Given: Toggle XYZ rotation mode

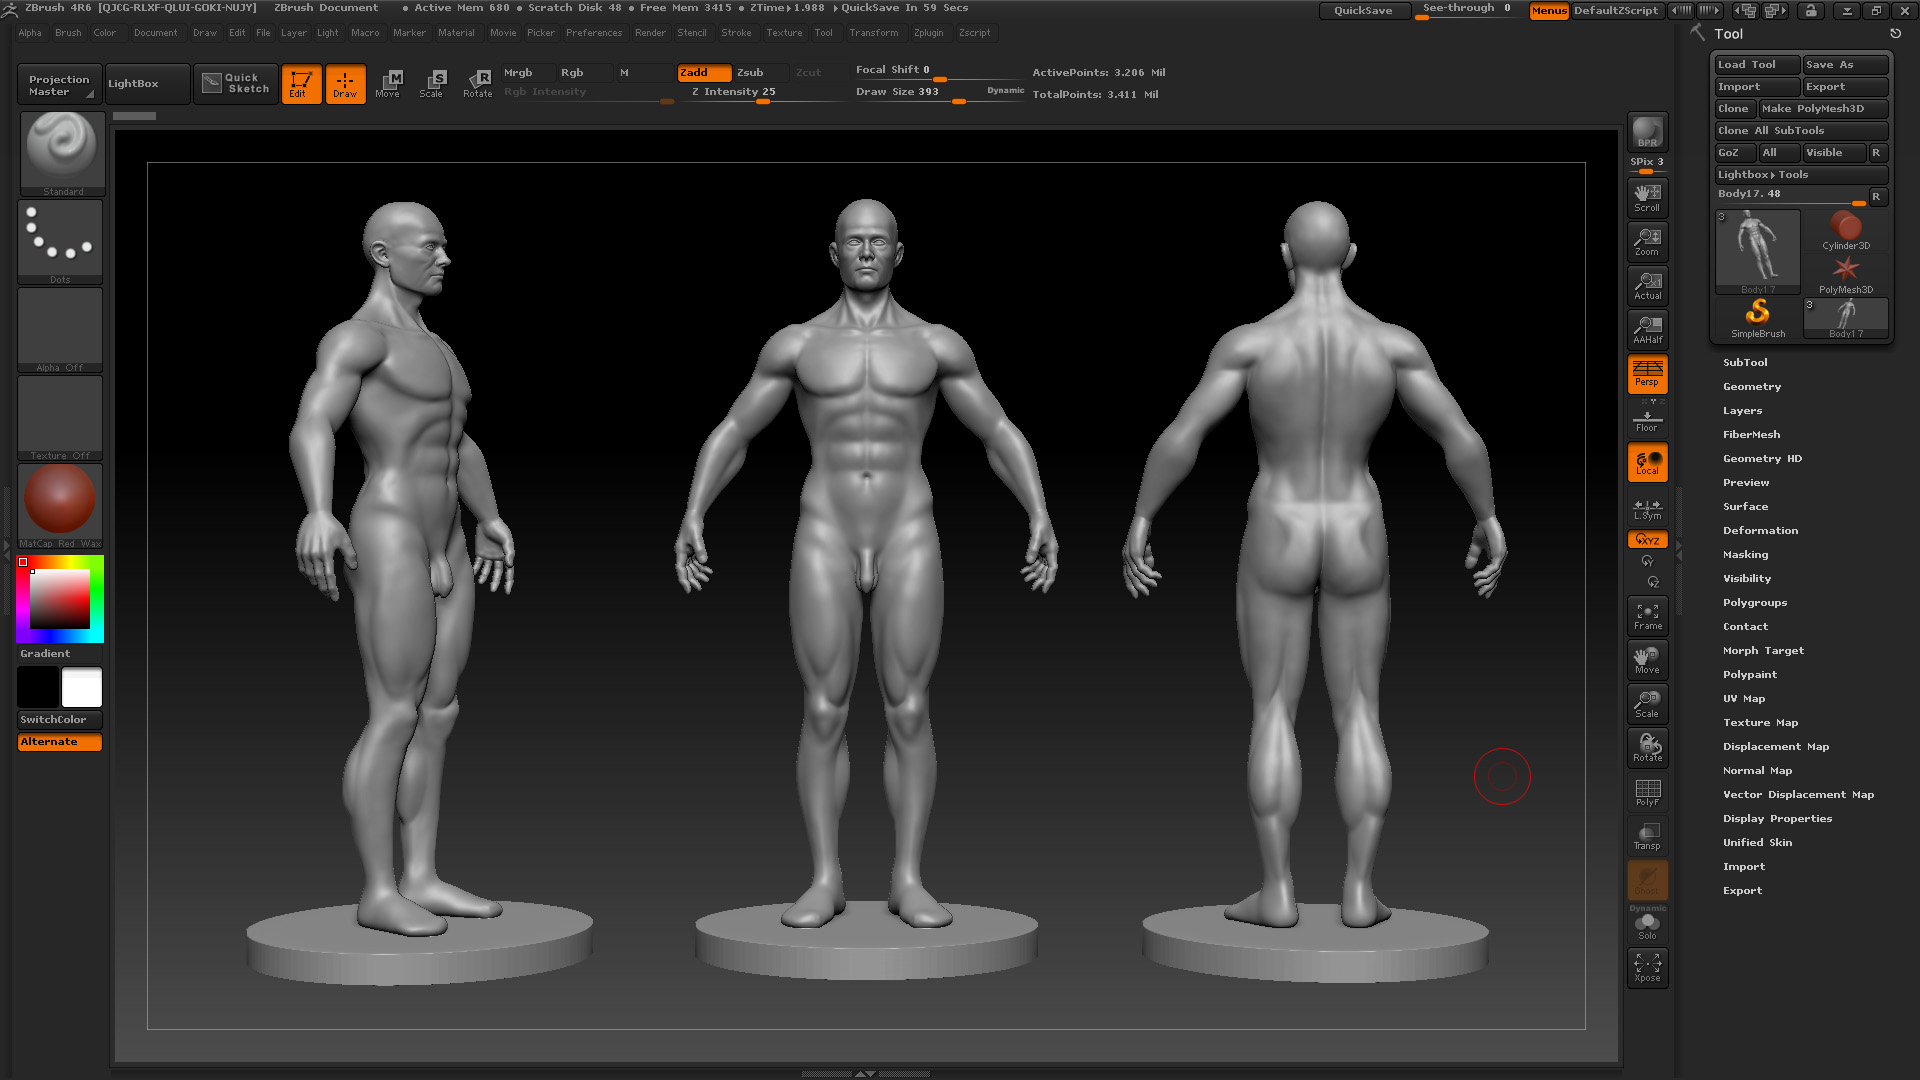Looking at the screenshot, I should [1647, 540].
